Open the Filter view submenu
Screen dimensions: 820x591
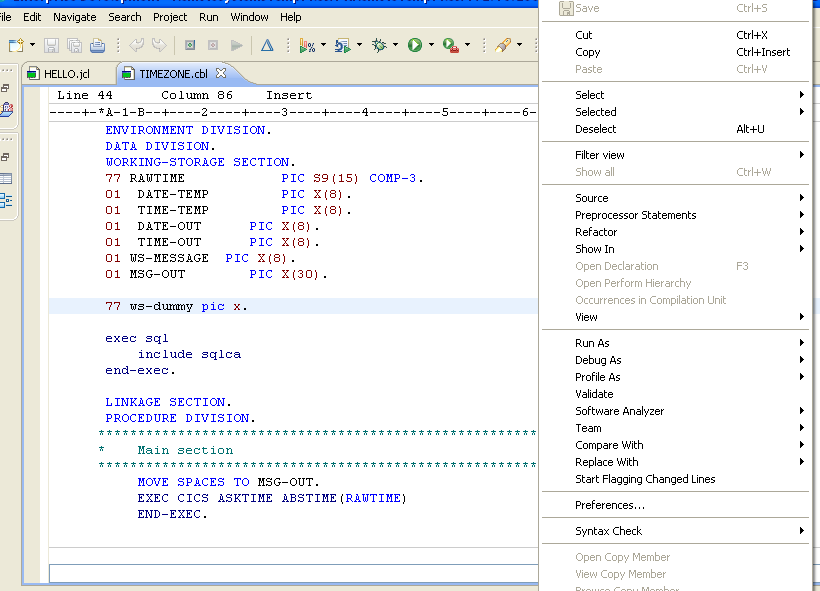(x=676, y=155)
